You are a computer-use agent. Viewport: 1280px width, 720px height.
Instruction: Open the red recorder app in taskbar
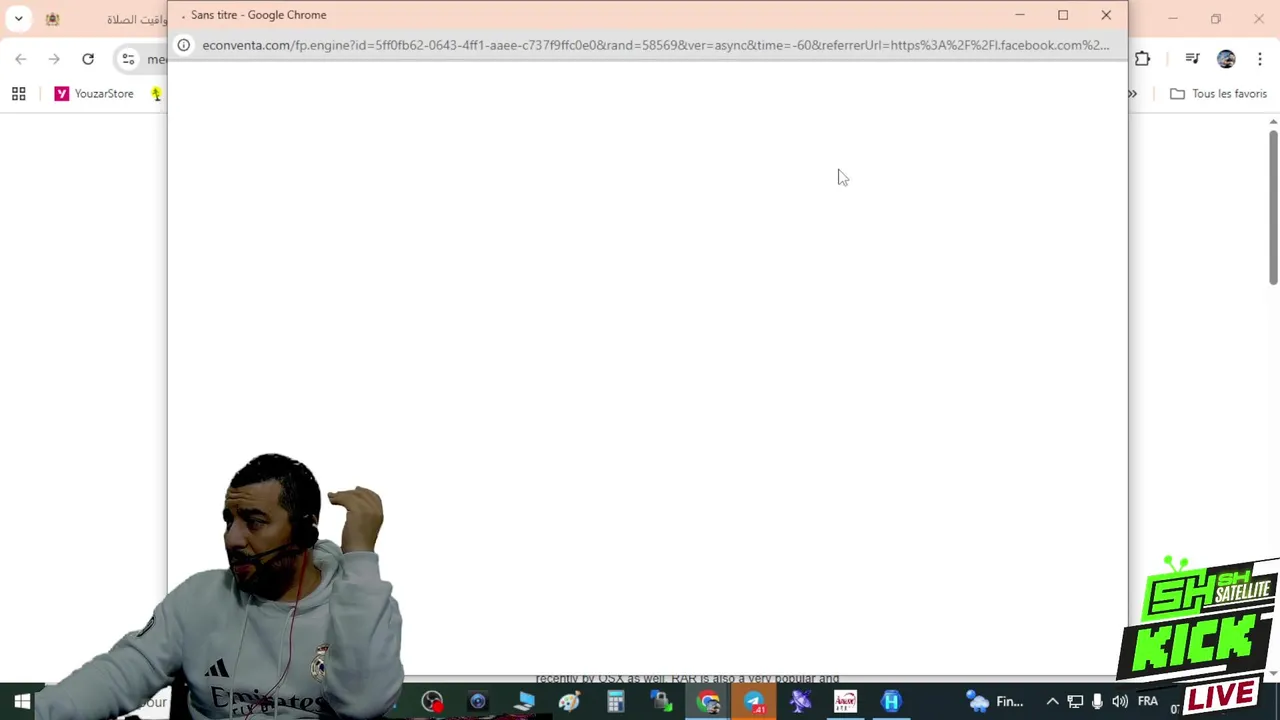[432, 702]
